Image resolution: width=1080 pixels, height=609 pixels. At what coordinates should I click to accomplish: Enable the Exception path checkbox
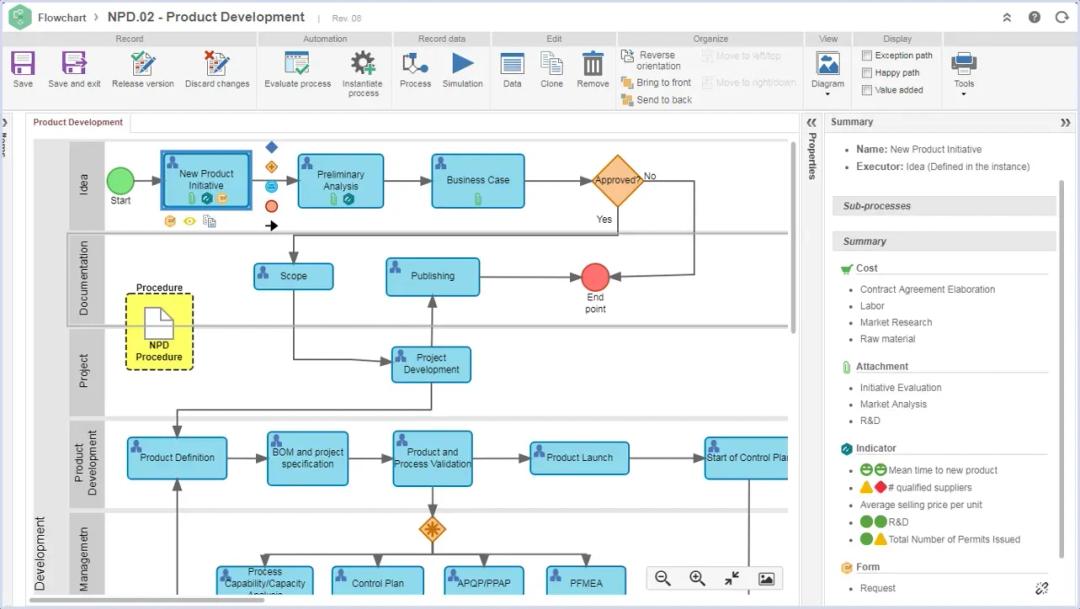pyautogui.click(x=867, y=56)
